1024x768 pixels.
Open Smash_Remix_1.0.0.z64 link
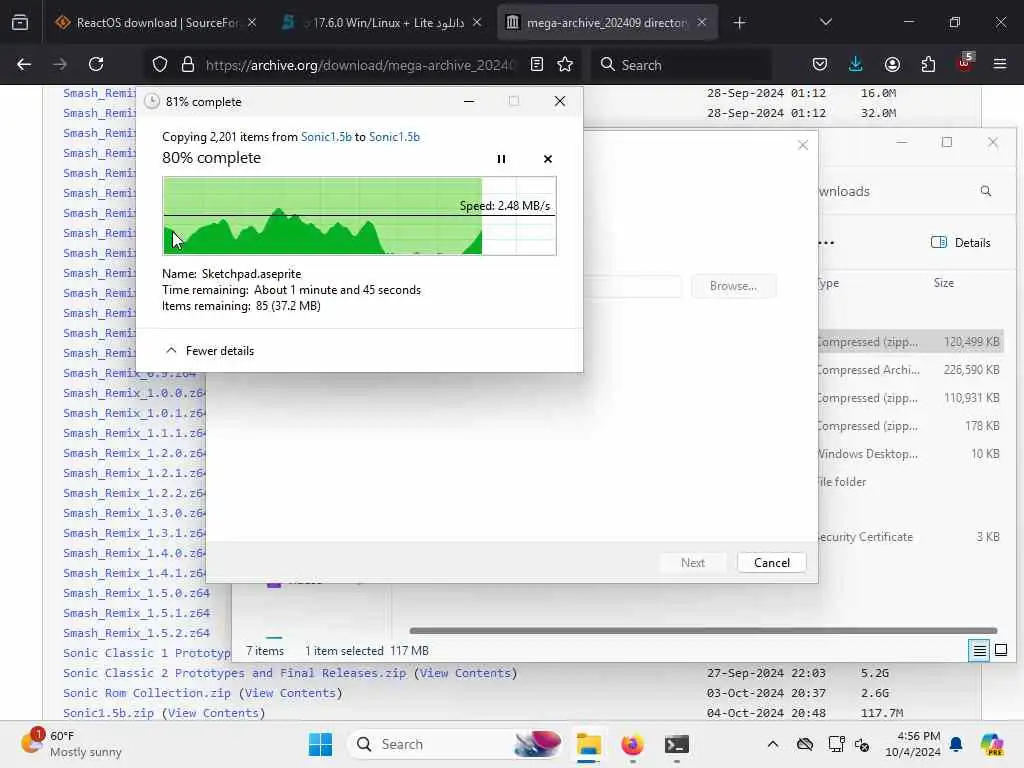point(134,393)
